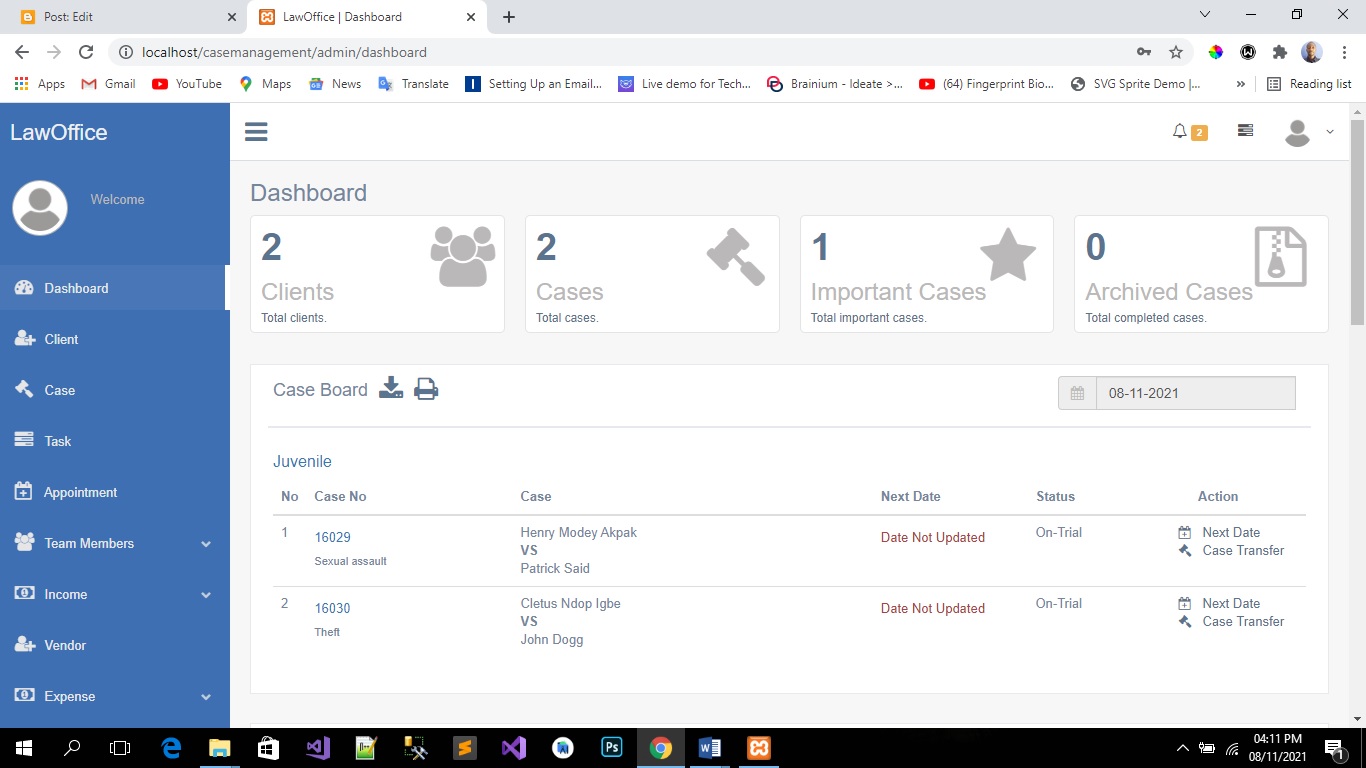Switch to the Post: Edit browser tab
Screen dimensions: 1366x768
coord(120,16)
